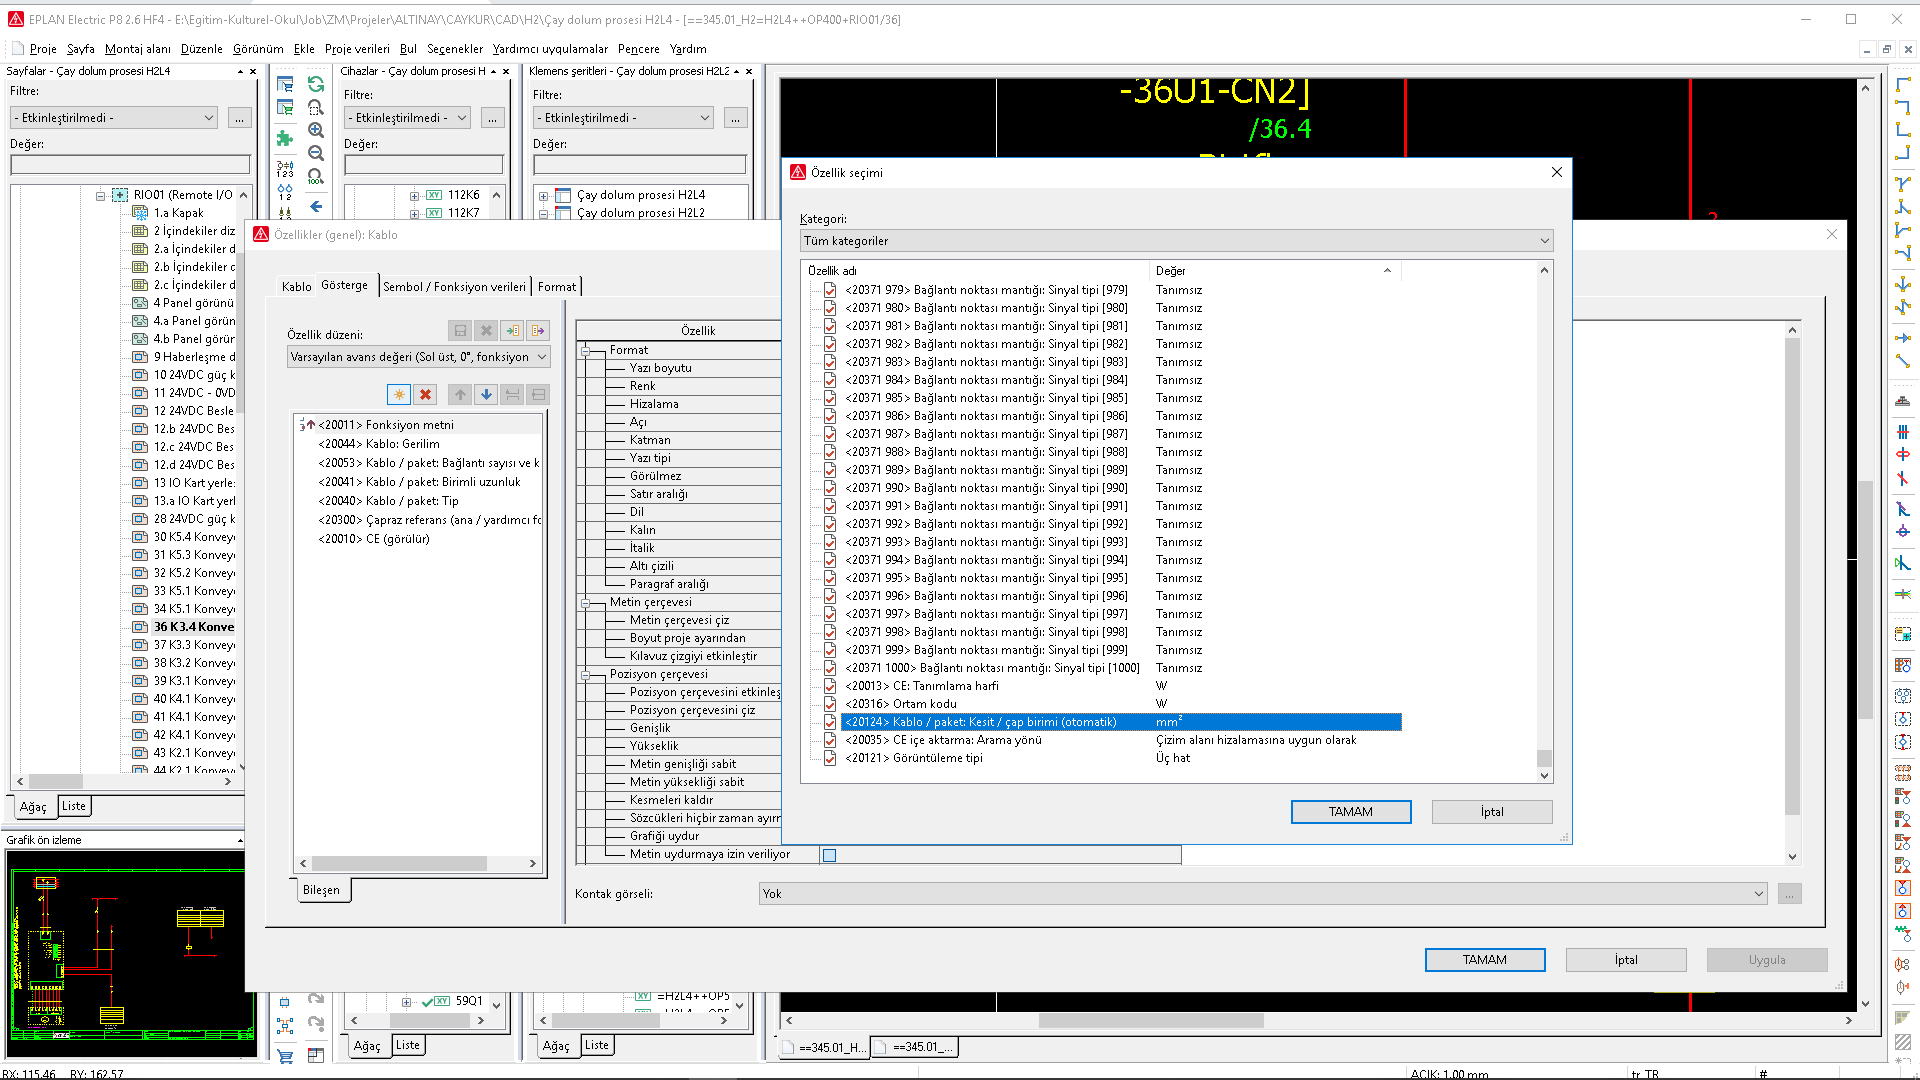Screen dimensions: 1920x1080
Task: Open the Kategori 'Tüm kategoriler' dropdown
Action: [x=1176, y=241]
